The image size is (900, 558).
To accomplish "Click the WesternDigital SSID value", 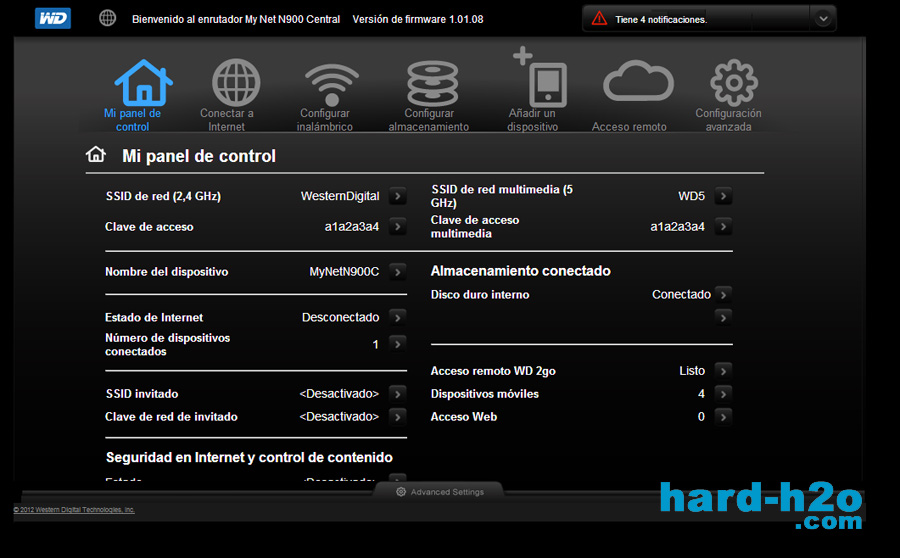I will tap(340, 196).
